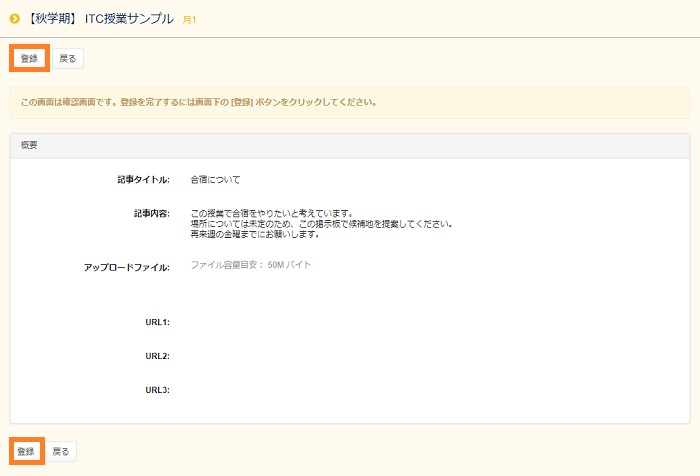Viewport: 700px width, 476px height.
Task: Click the アップロードファイル label
Action: tap(127, 267)
